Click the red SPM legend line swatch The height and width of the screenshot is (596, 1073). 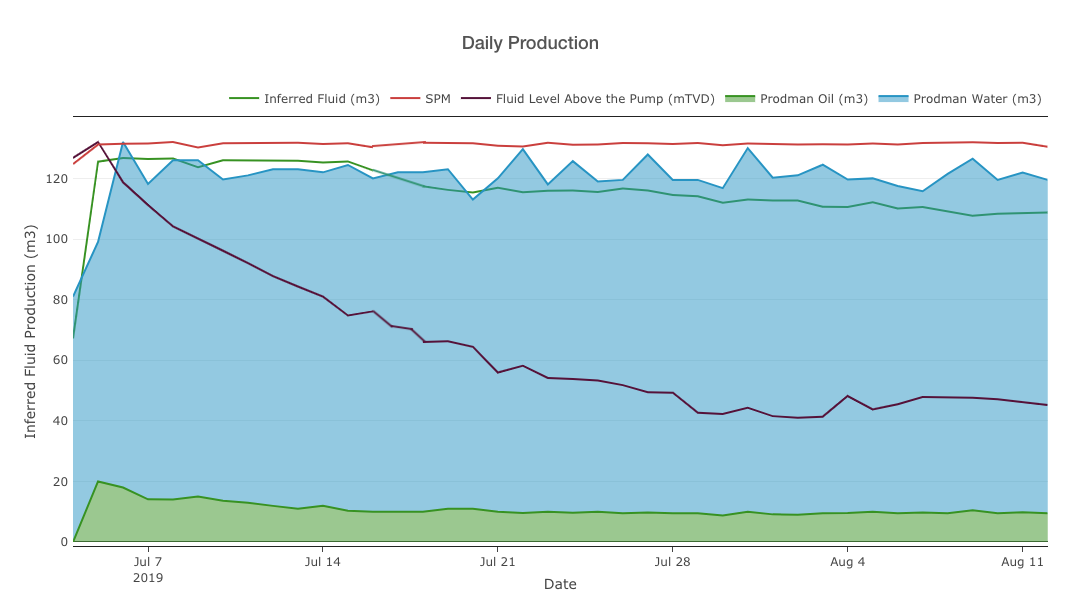tap(405, 99)
